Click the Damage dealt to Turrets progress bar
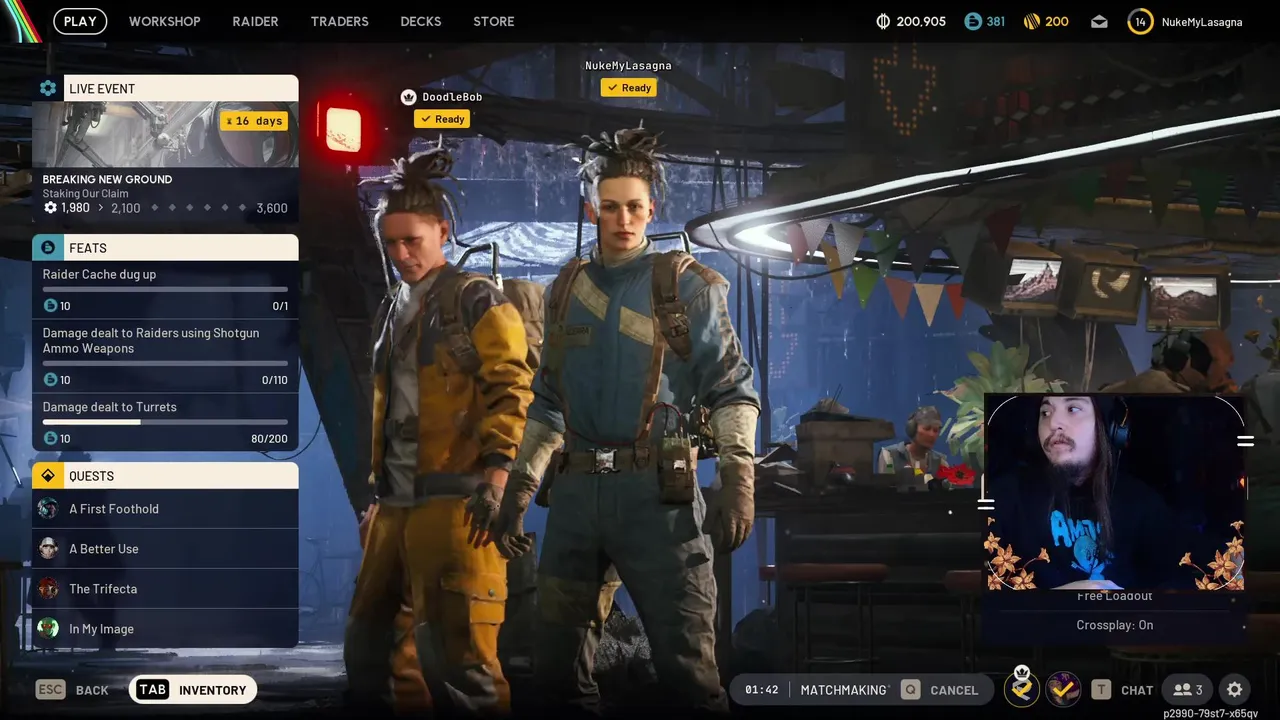The image size is (1280, 720). [x=165, y=422]
